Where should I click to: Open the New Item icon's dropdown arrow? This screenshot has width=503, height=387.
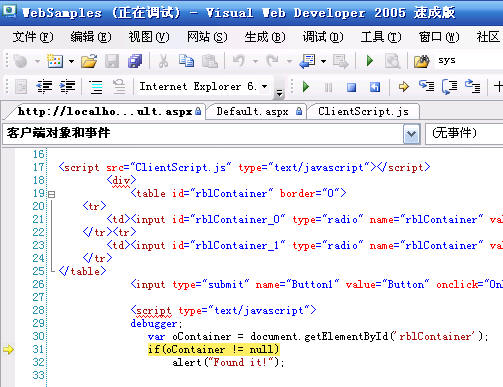coord(71,62)
